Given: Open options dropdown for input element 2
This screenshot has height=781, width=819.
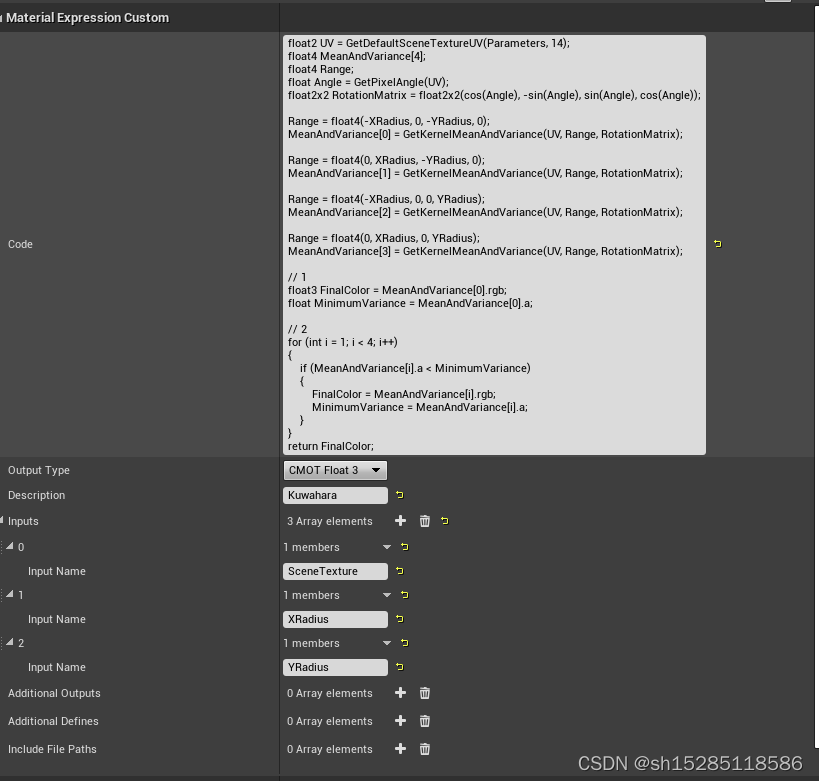Looking at the screenshot, I should point(387,643).
